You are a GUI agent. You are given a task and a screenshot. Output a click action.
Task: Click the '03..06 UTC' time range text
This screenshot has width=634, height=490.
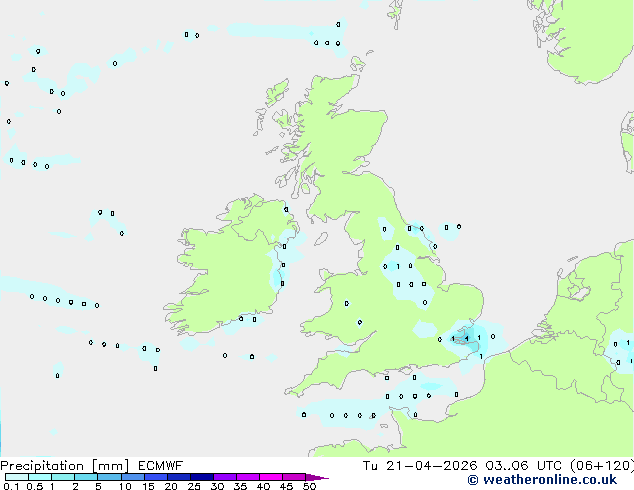(524, 466)
